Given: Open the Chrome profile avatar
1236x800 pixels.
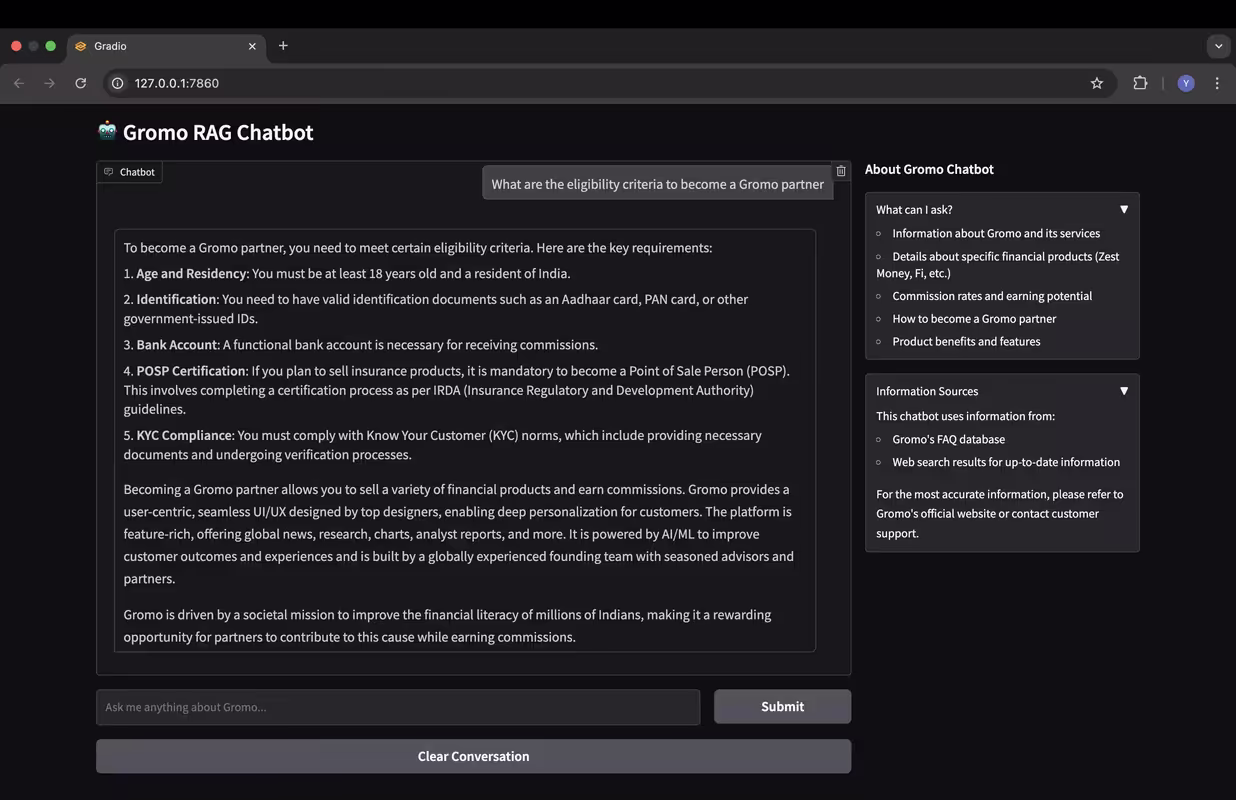Looking at the screenshot, I should click(x=1186, y=83).
